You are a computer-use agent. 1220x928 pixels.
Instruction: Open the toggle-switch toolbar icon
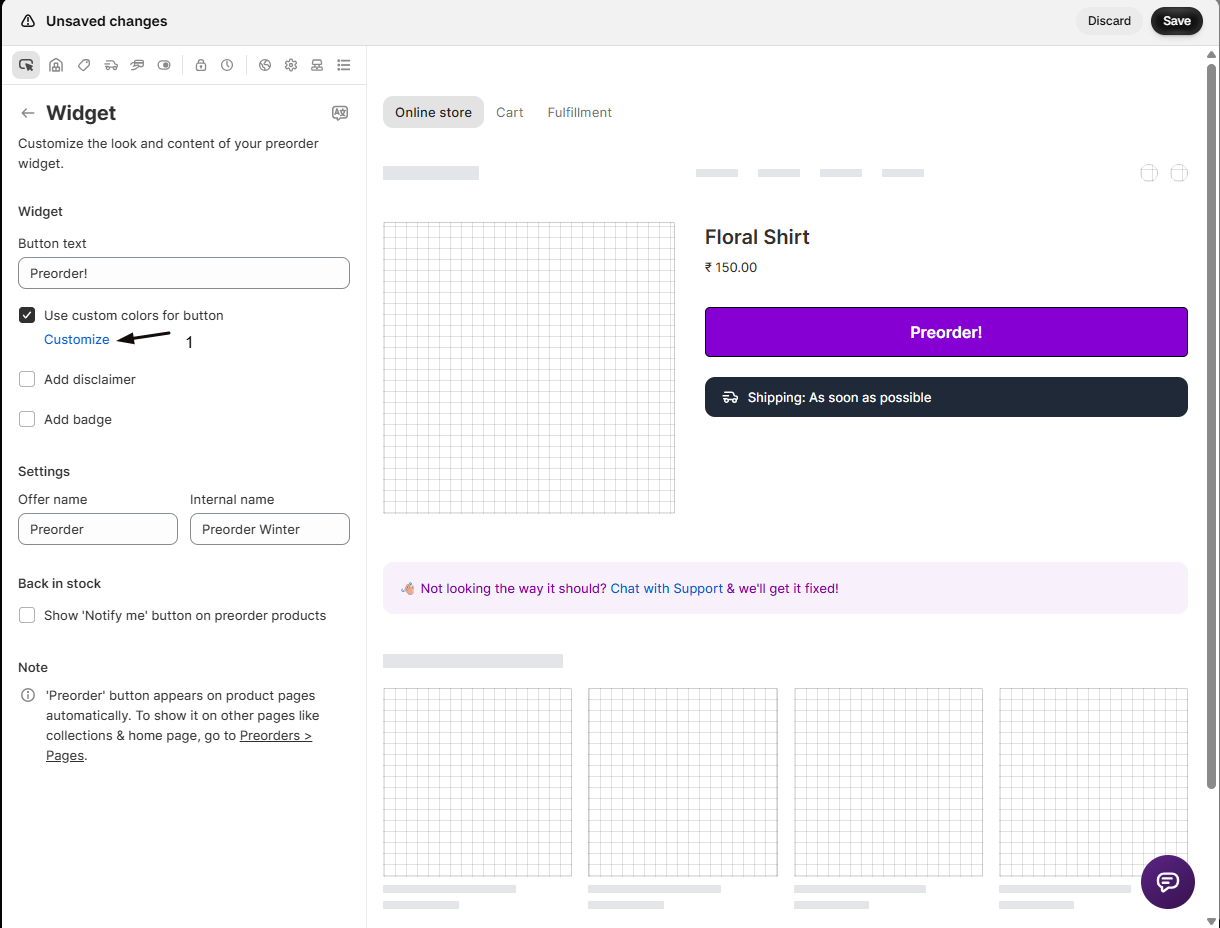[164, 65]
